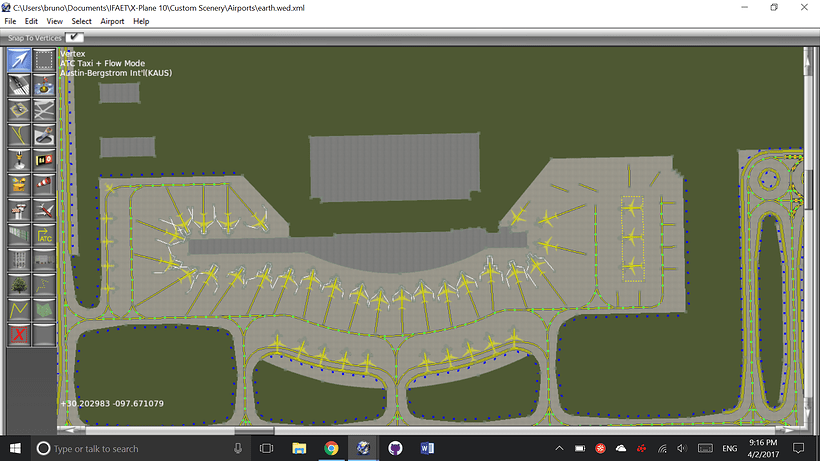Screen dimensions: 820x461
Task: Select the Forest tree tool
Action: 19,285
